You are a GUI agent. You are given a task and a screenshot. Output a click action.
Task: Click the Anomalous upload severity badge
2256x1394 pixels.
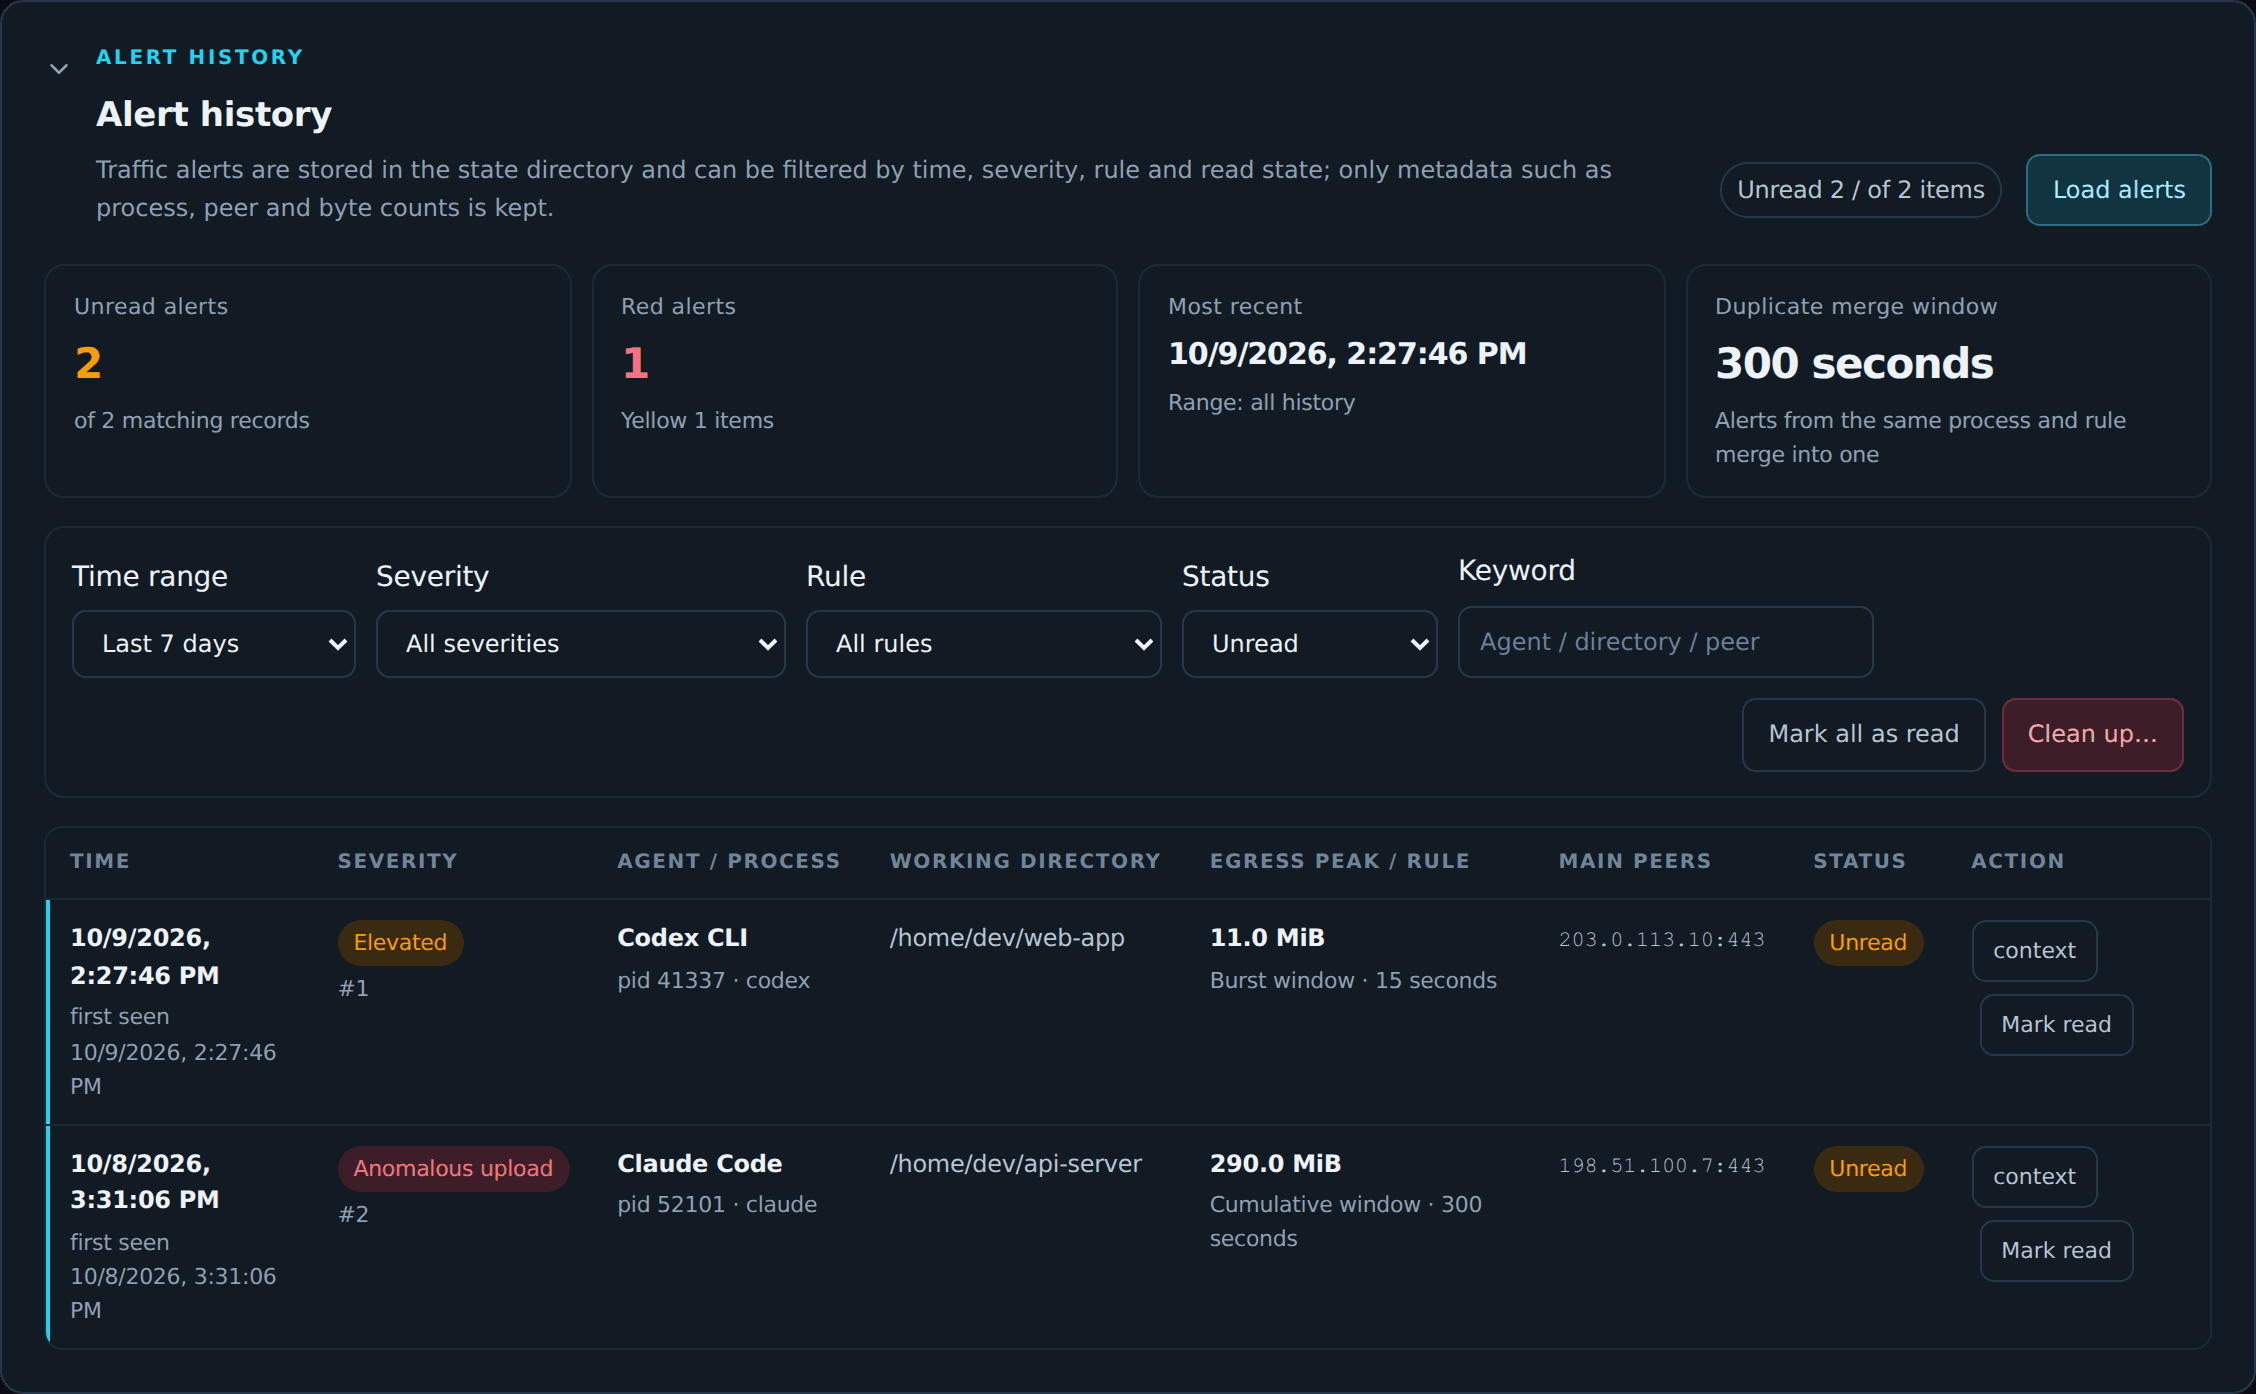coord(454,1169)
